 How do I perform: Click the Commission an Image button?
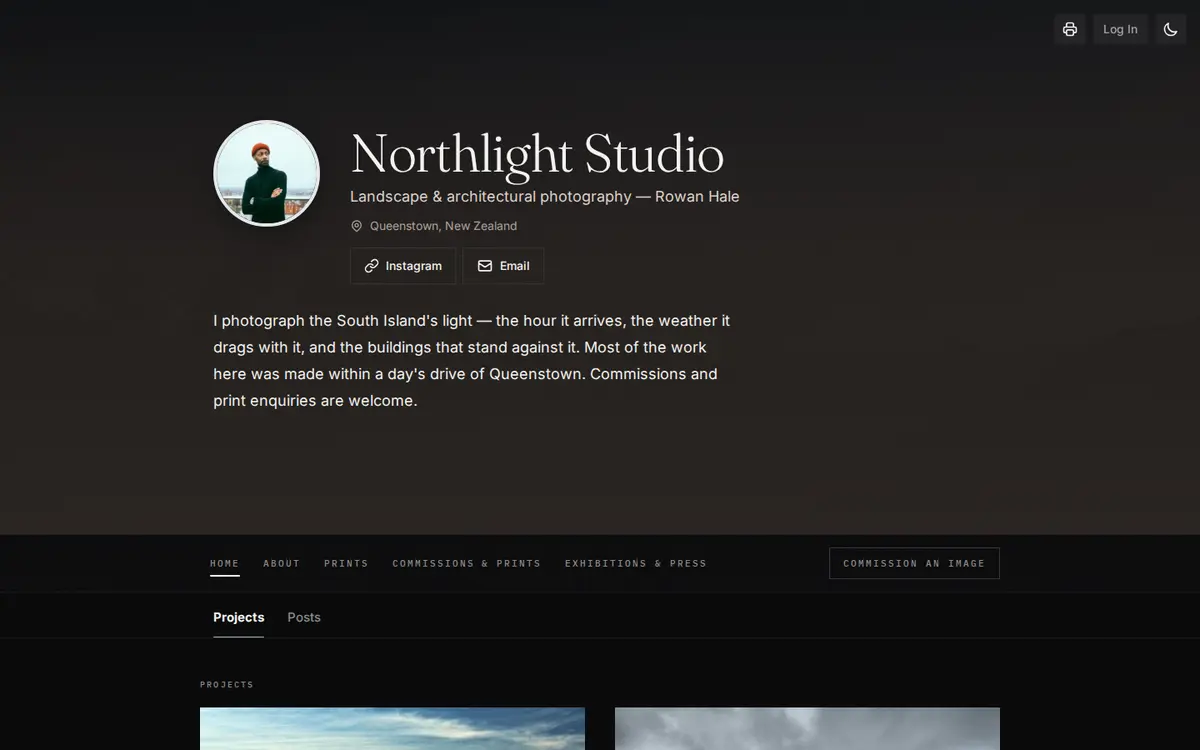pyautogui.click(x=914, y=563)
